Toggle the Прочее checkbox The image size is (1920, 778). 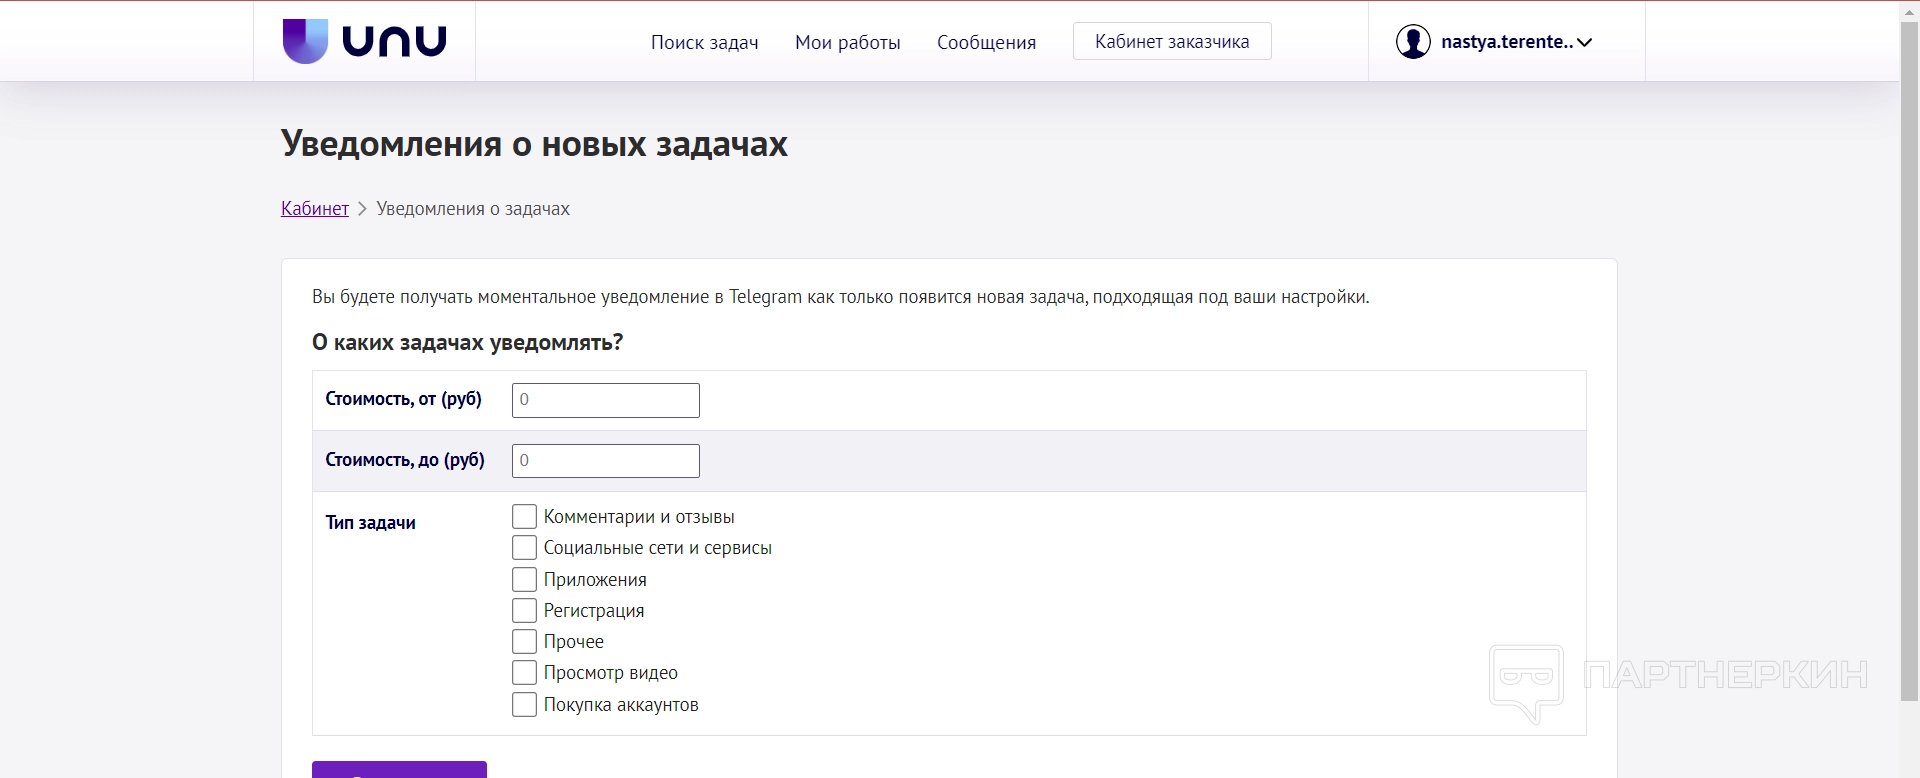coord(524,641)
